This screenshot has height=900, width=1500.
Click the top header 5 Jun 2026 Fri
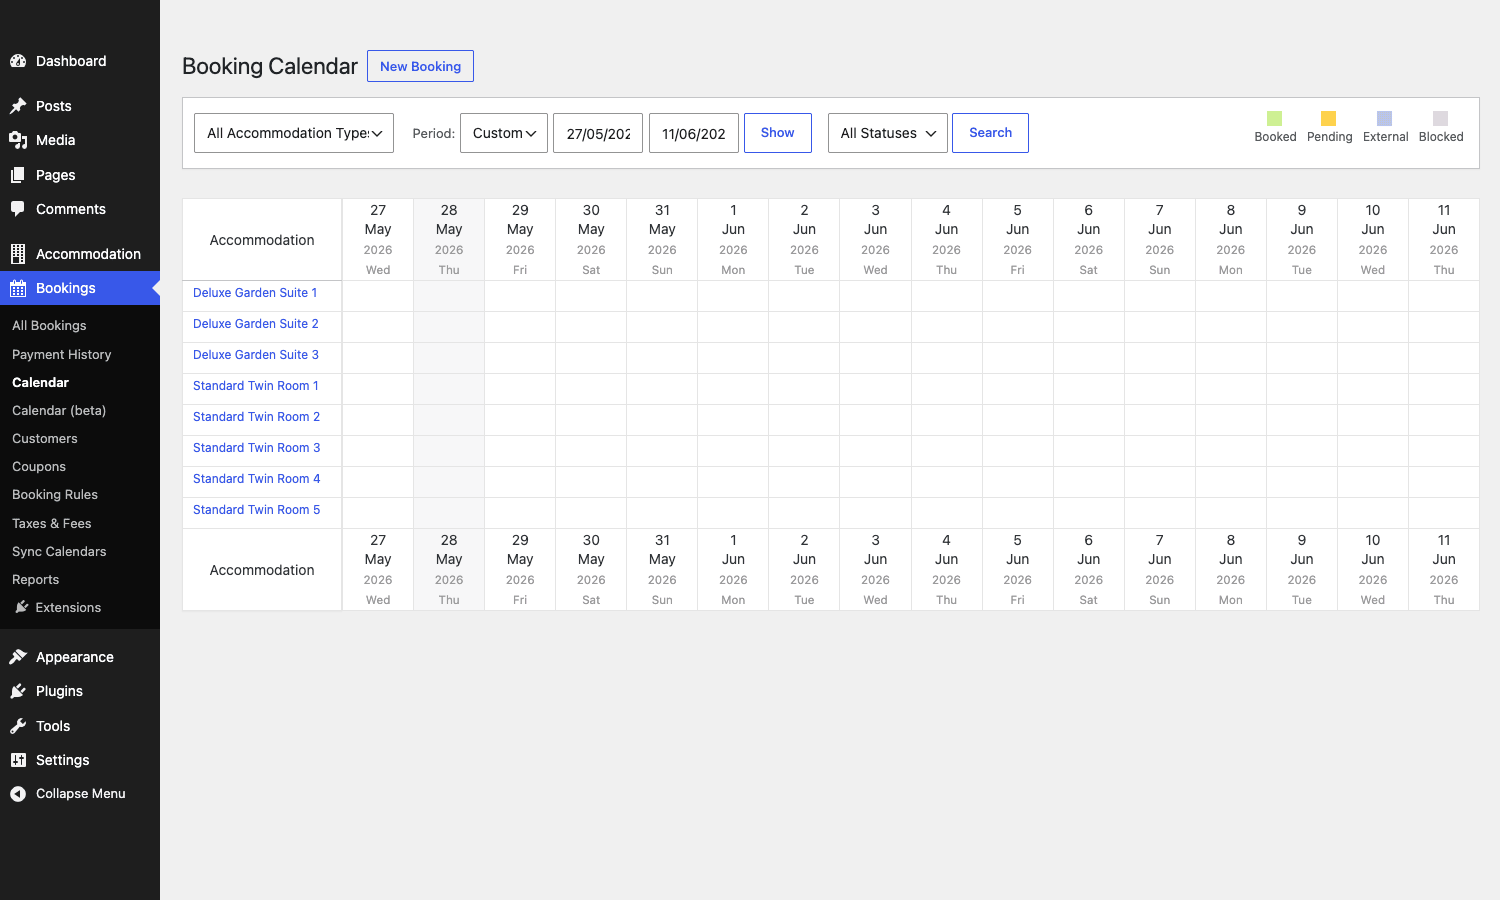tap(1017, 240)
